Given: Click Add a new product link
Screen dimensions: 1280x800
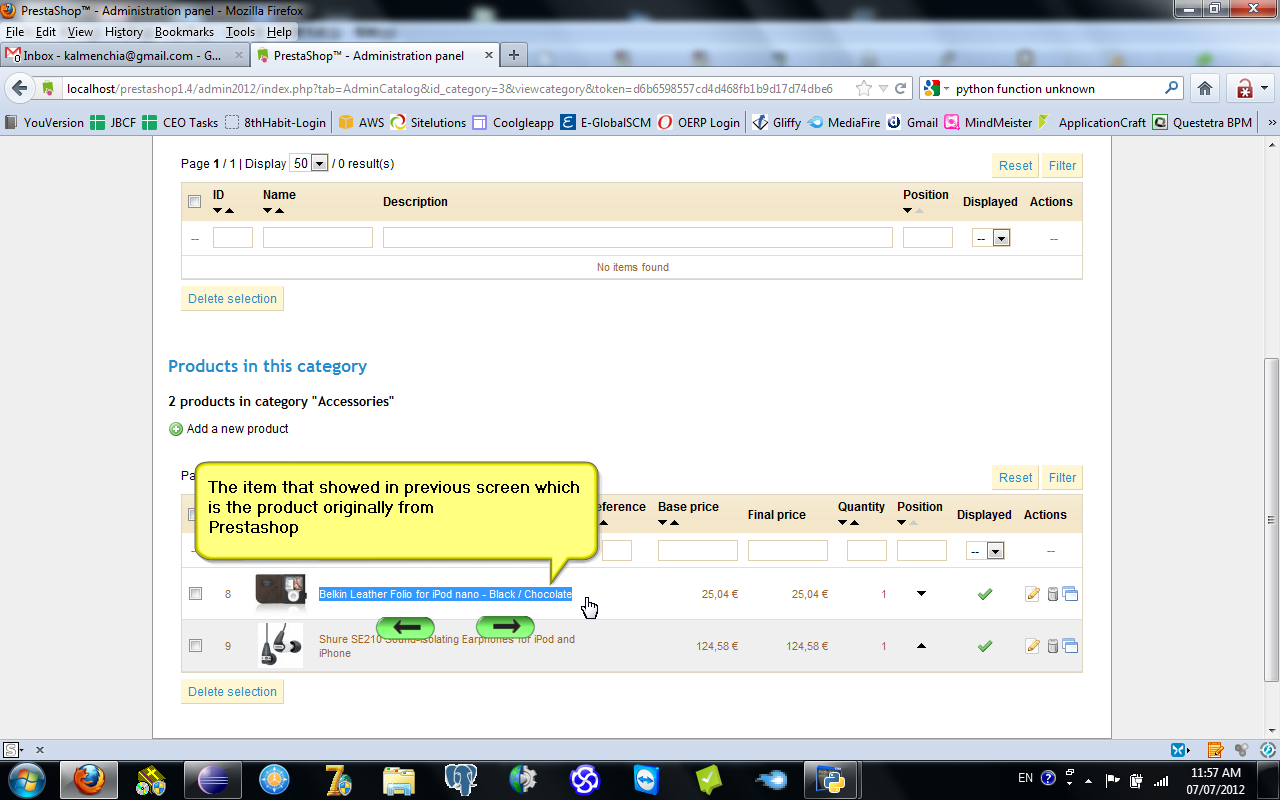Looking at the screenshot, I should (x=237, y=429).
